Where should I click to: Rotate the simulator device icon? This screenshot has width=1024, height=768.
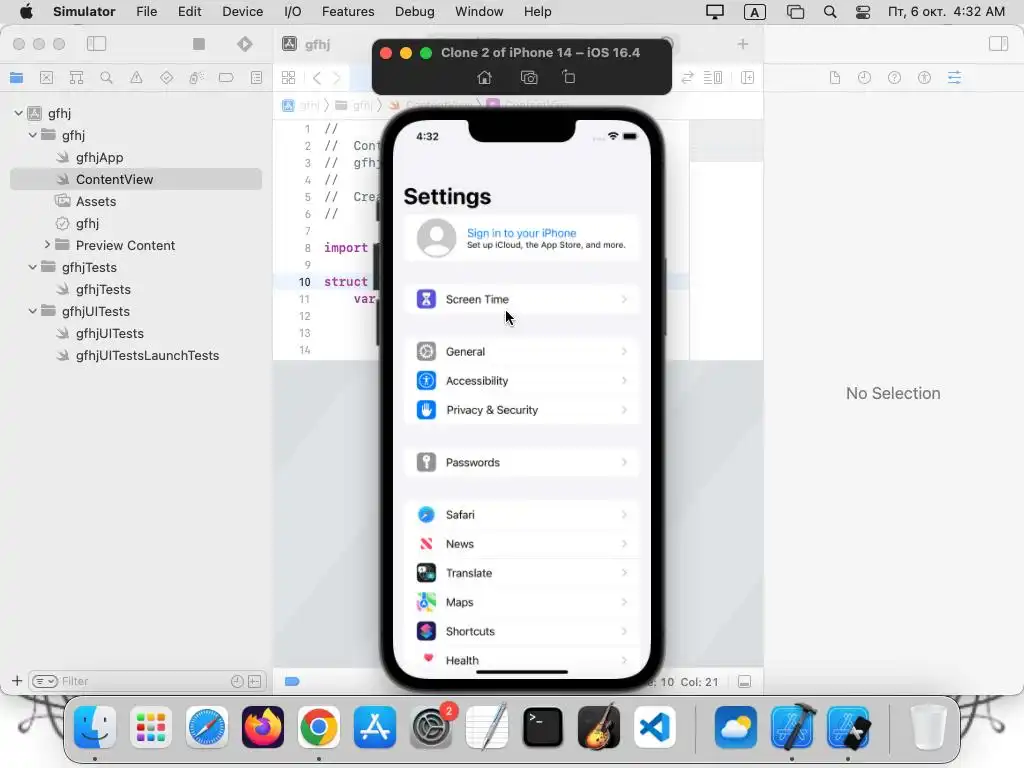pyautogui.click(x=568, y=77)
